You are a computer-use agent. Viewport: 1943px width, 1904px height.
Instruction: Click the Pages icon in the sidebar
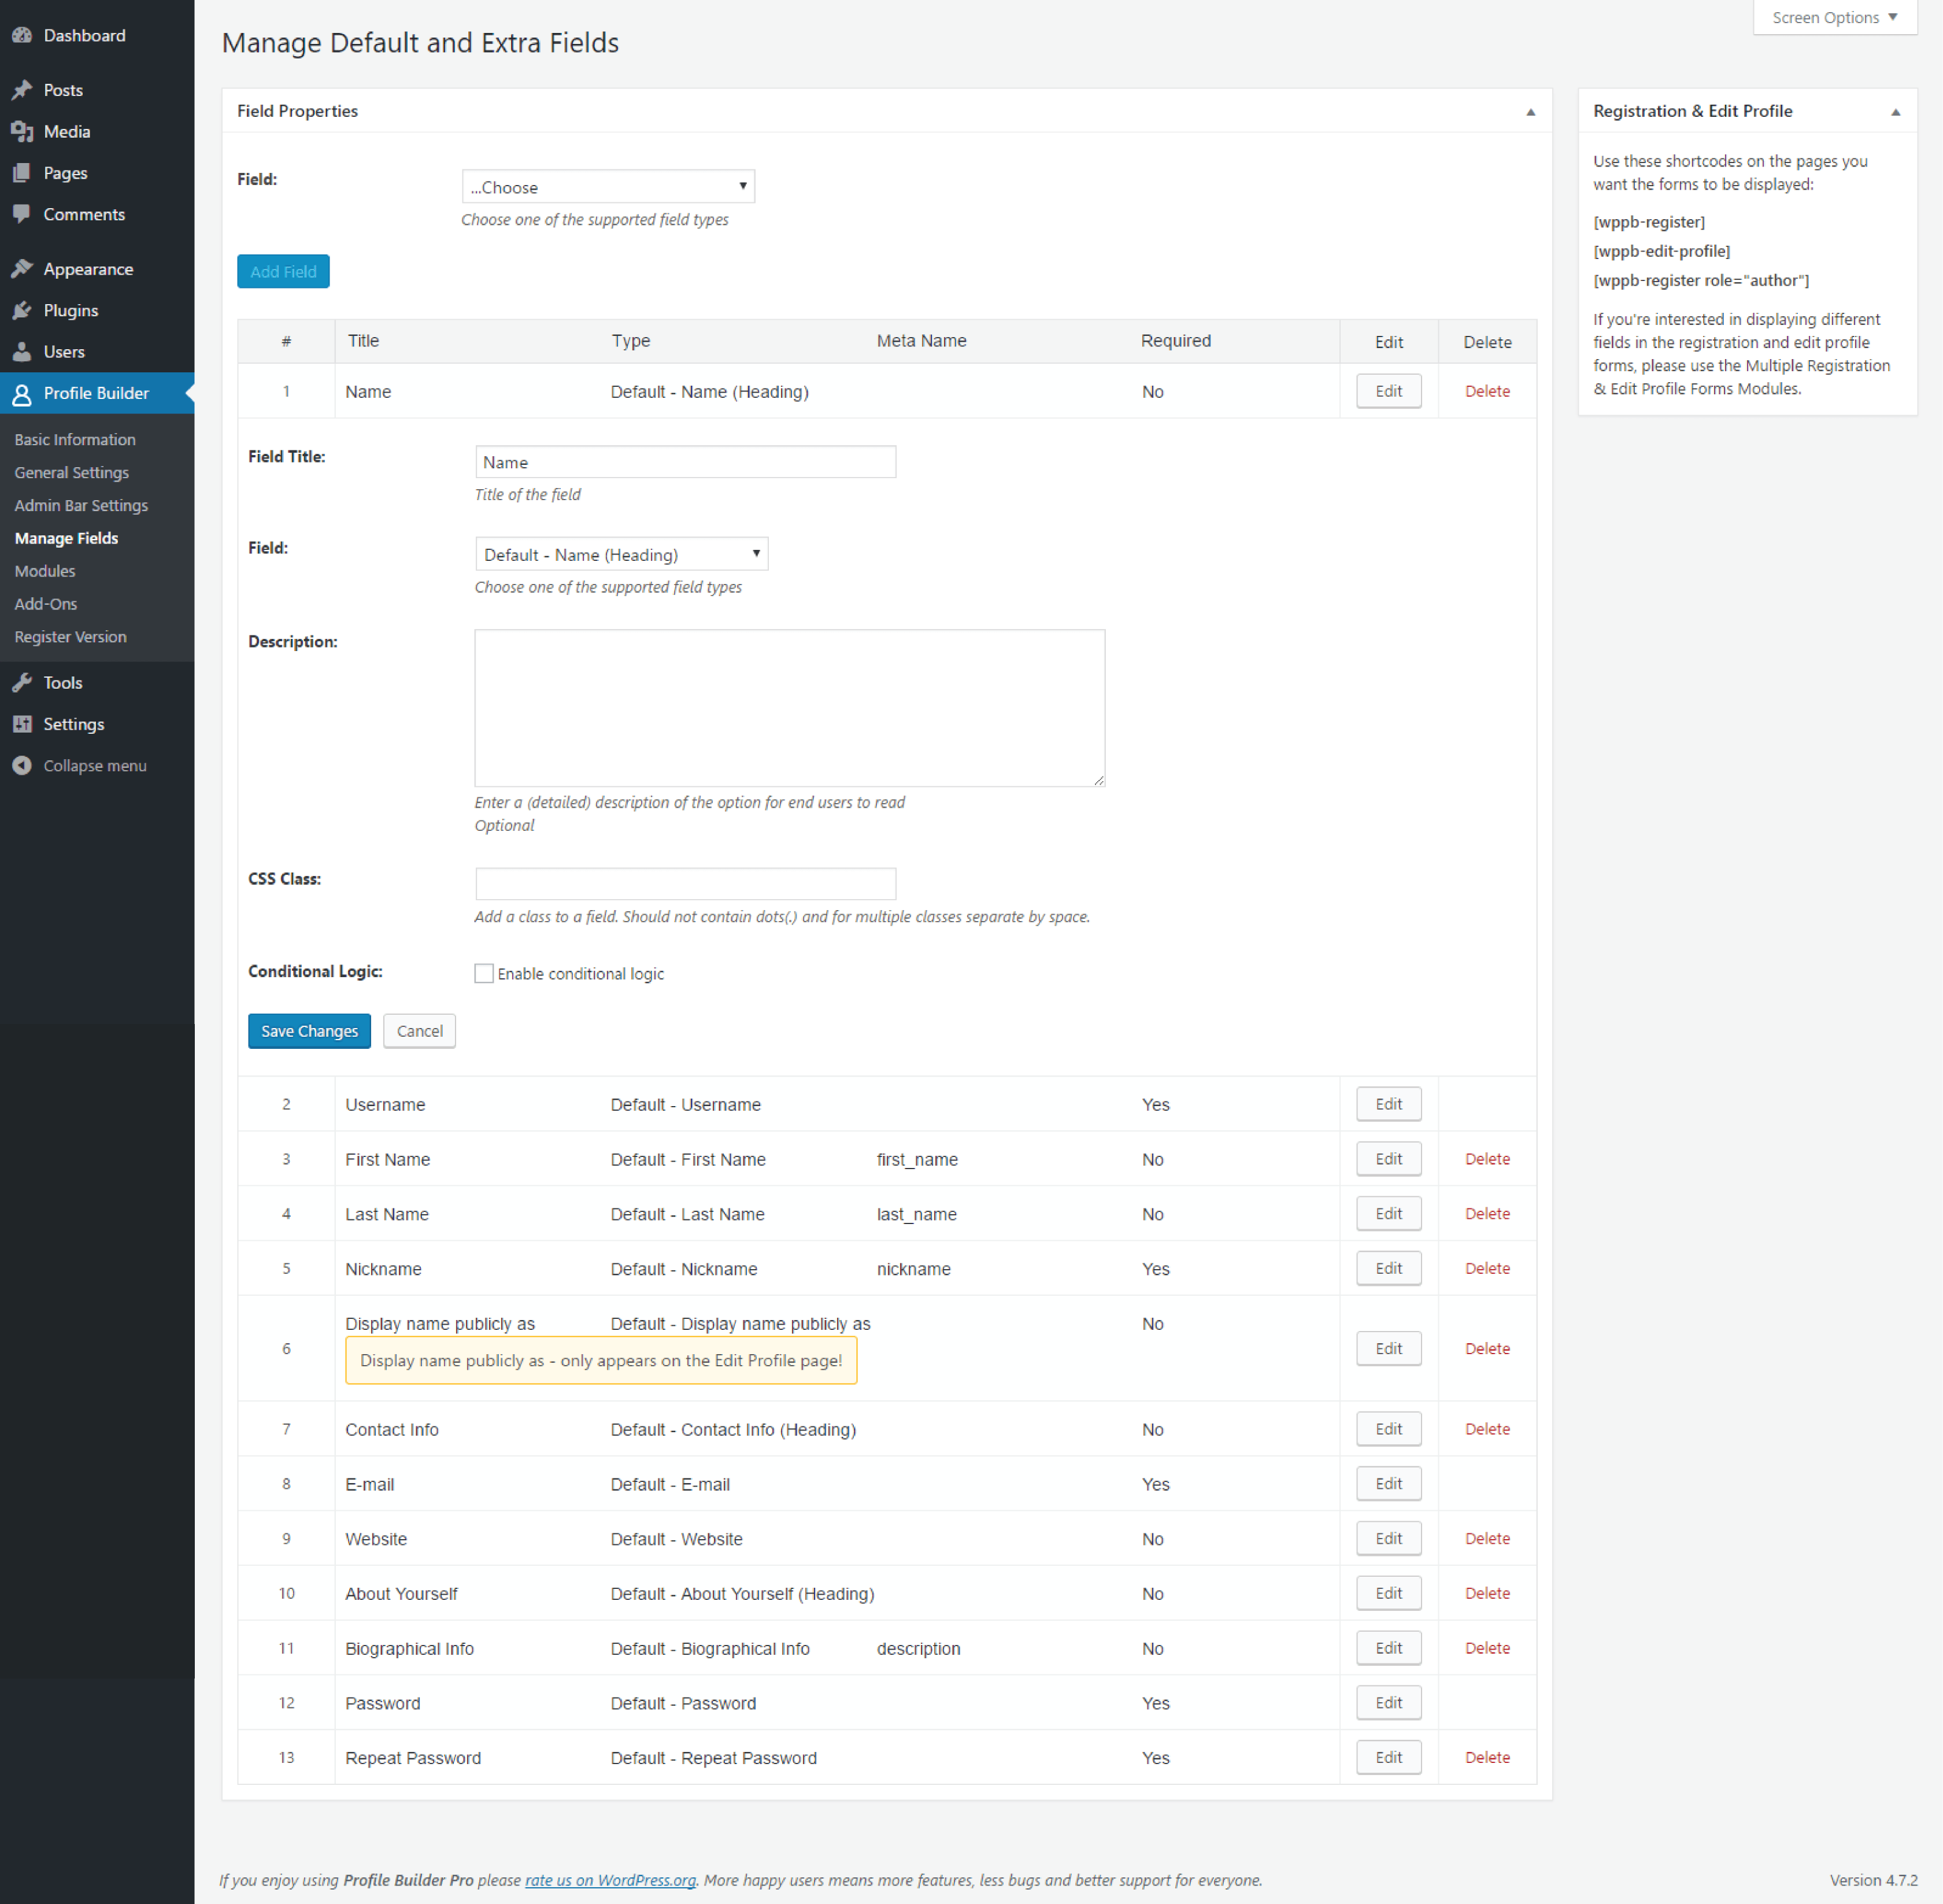(23, 172)
